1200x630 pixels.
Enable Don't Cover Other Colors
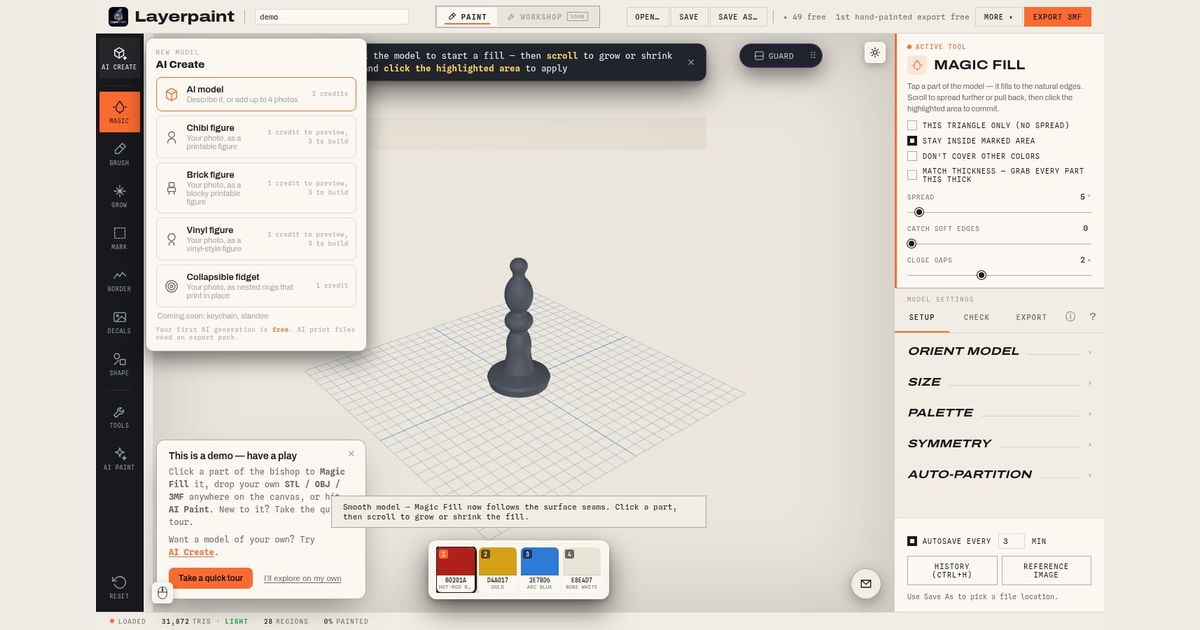click(x=912, y=156)
